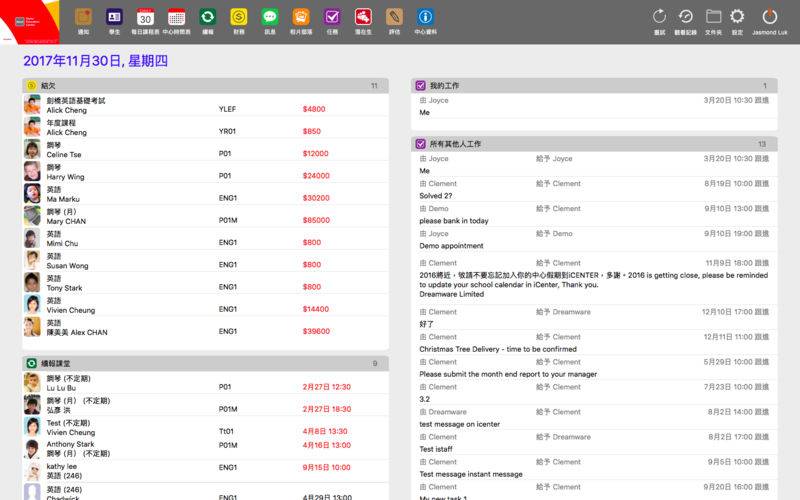The height and width of the screenshot is (500, 800).
Task: Open the 中心時間表 center timetable icon
Action: point(177,17)
